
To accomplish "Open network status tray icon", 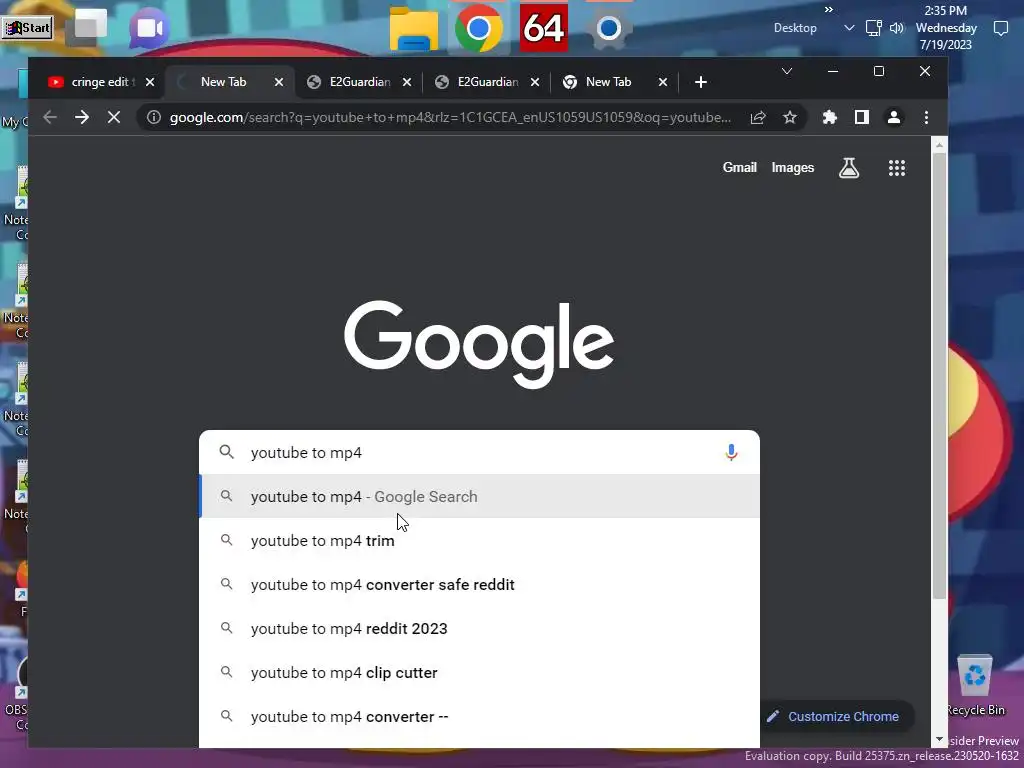I will click(x=873, y=28).
